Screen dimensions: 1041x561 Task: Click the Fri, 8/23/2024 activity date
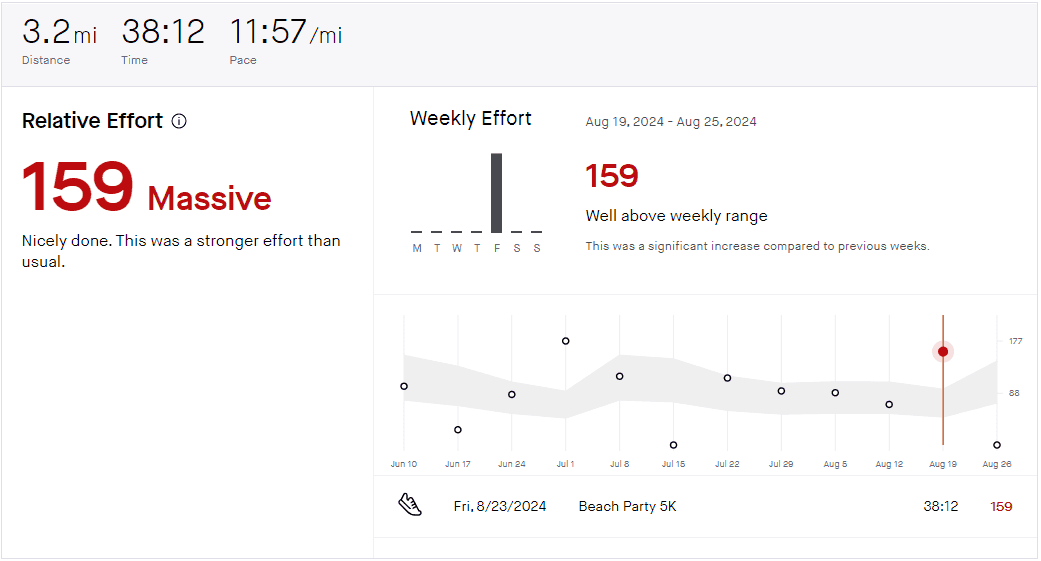coord(500,507)
